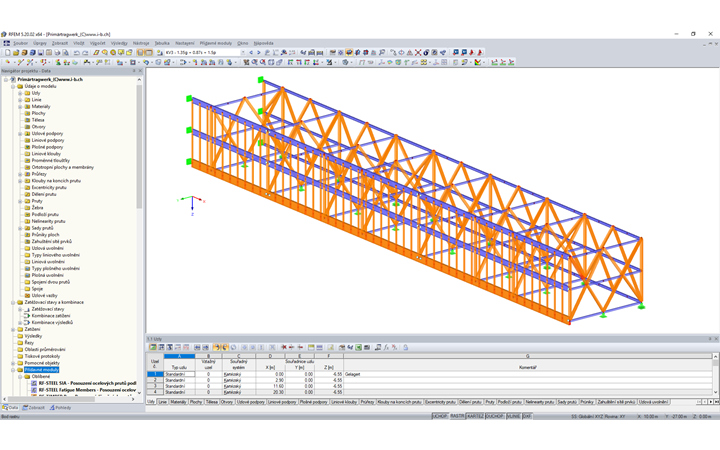Screen dimensions: 720x450
Task: Click the New file toolbar icon
Action: point(8,52)
